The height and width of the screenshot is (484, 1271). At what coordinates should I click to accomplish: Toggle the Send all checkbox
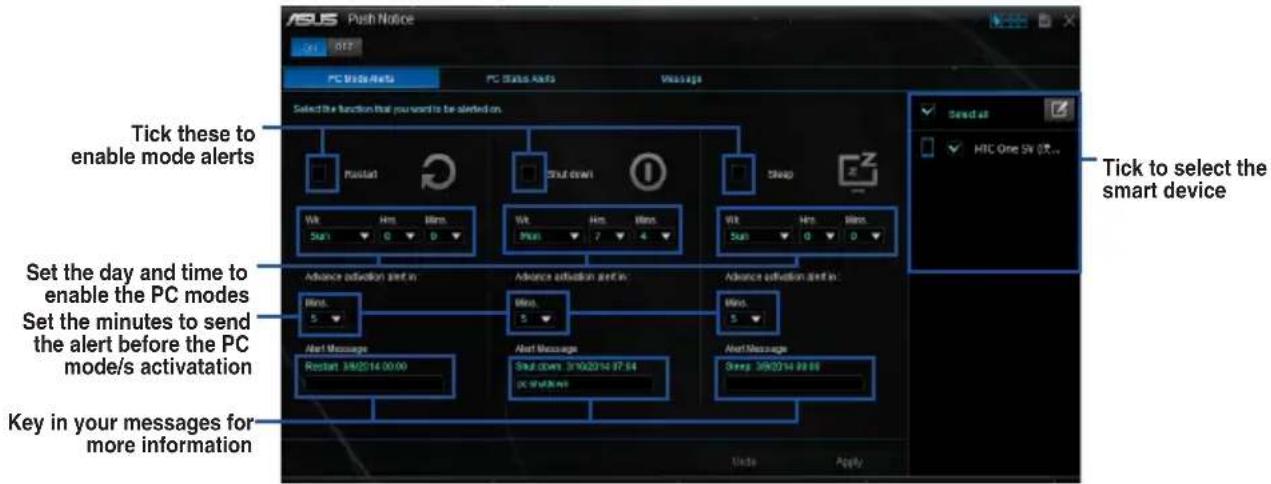(926, 112)
